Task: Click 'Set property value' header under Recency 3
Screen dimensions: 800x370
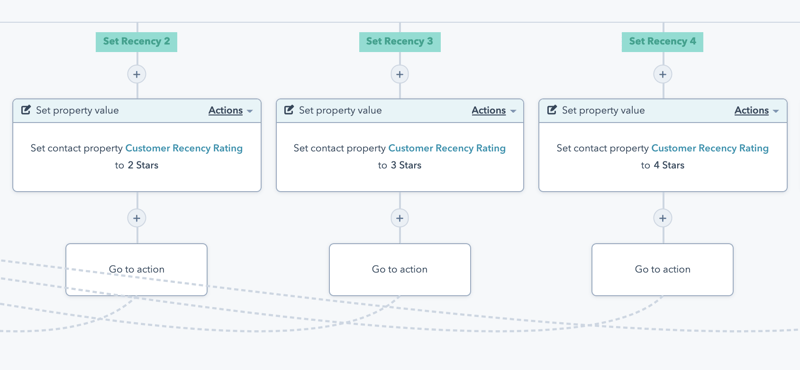Action: pyautogui.click(x=340, y=111)
